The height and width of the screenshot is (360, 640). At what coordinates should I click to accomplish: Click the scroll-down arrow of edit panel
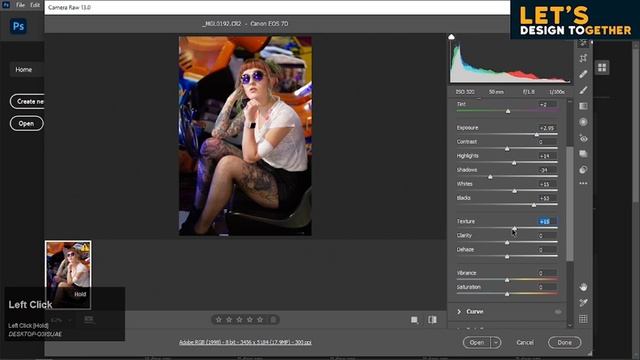[x=570, y=325]
